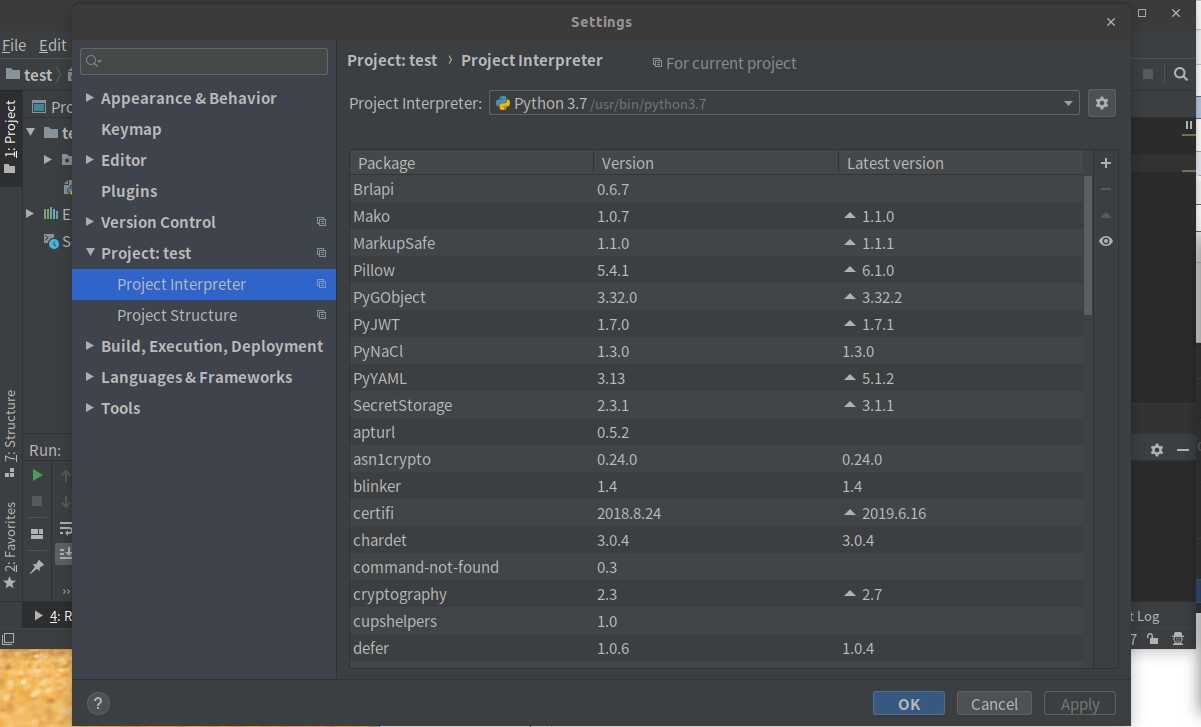1201x727 pixels.
Task: Hide the Run panel with the minus icon
Action: pos(1183,450)
